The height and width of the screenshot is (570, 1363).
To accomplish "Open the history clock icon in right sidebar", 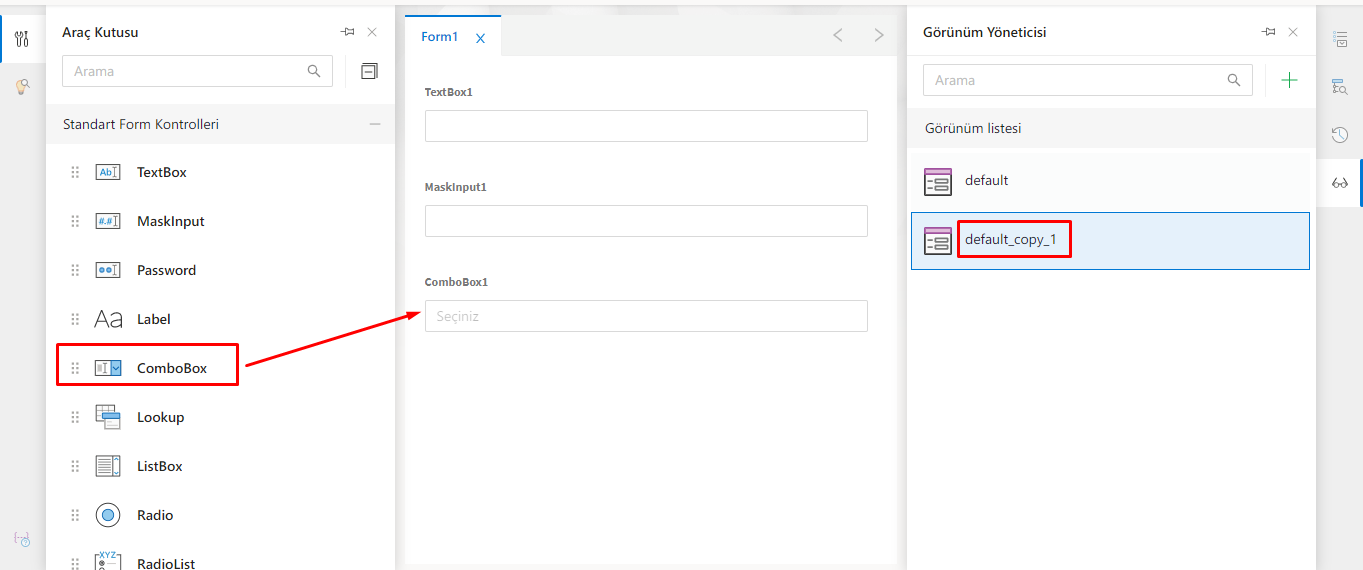I will point(1340,135).
